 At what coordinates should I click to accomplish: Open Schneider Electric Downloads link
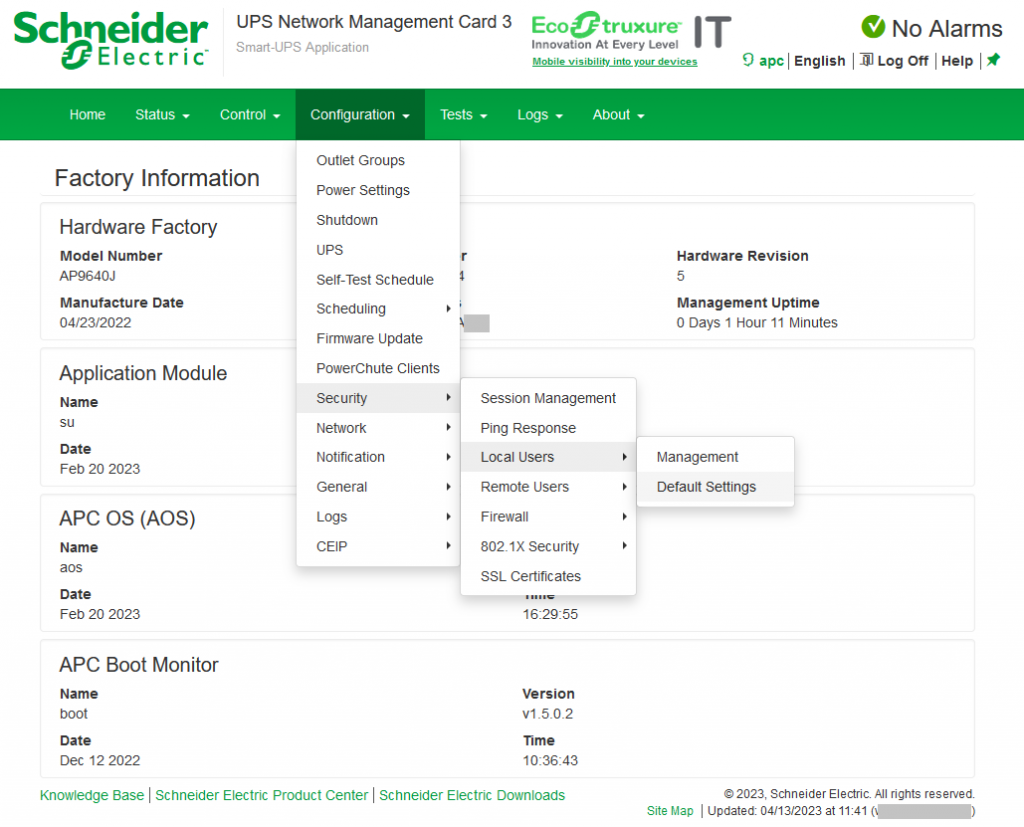click(472, 795)
